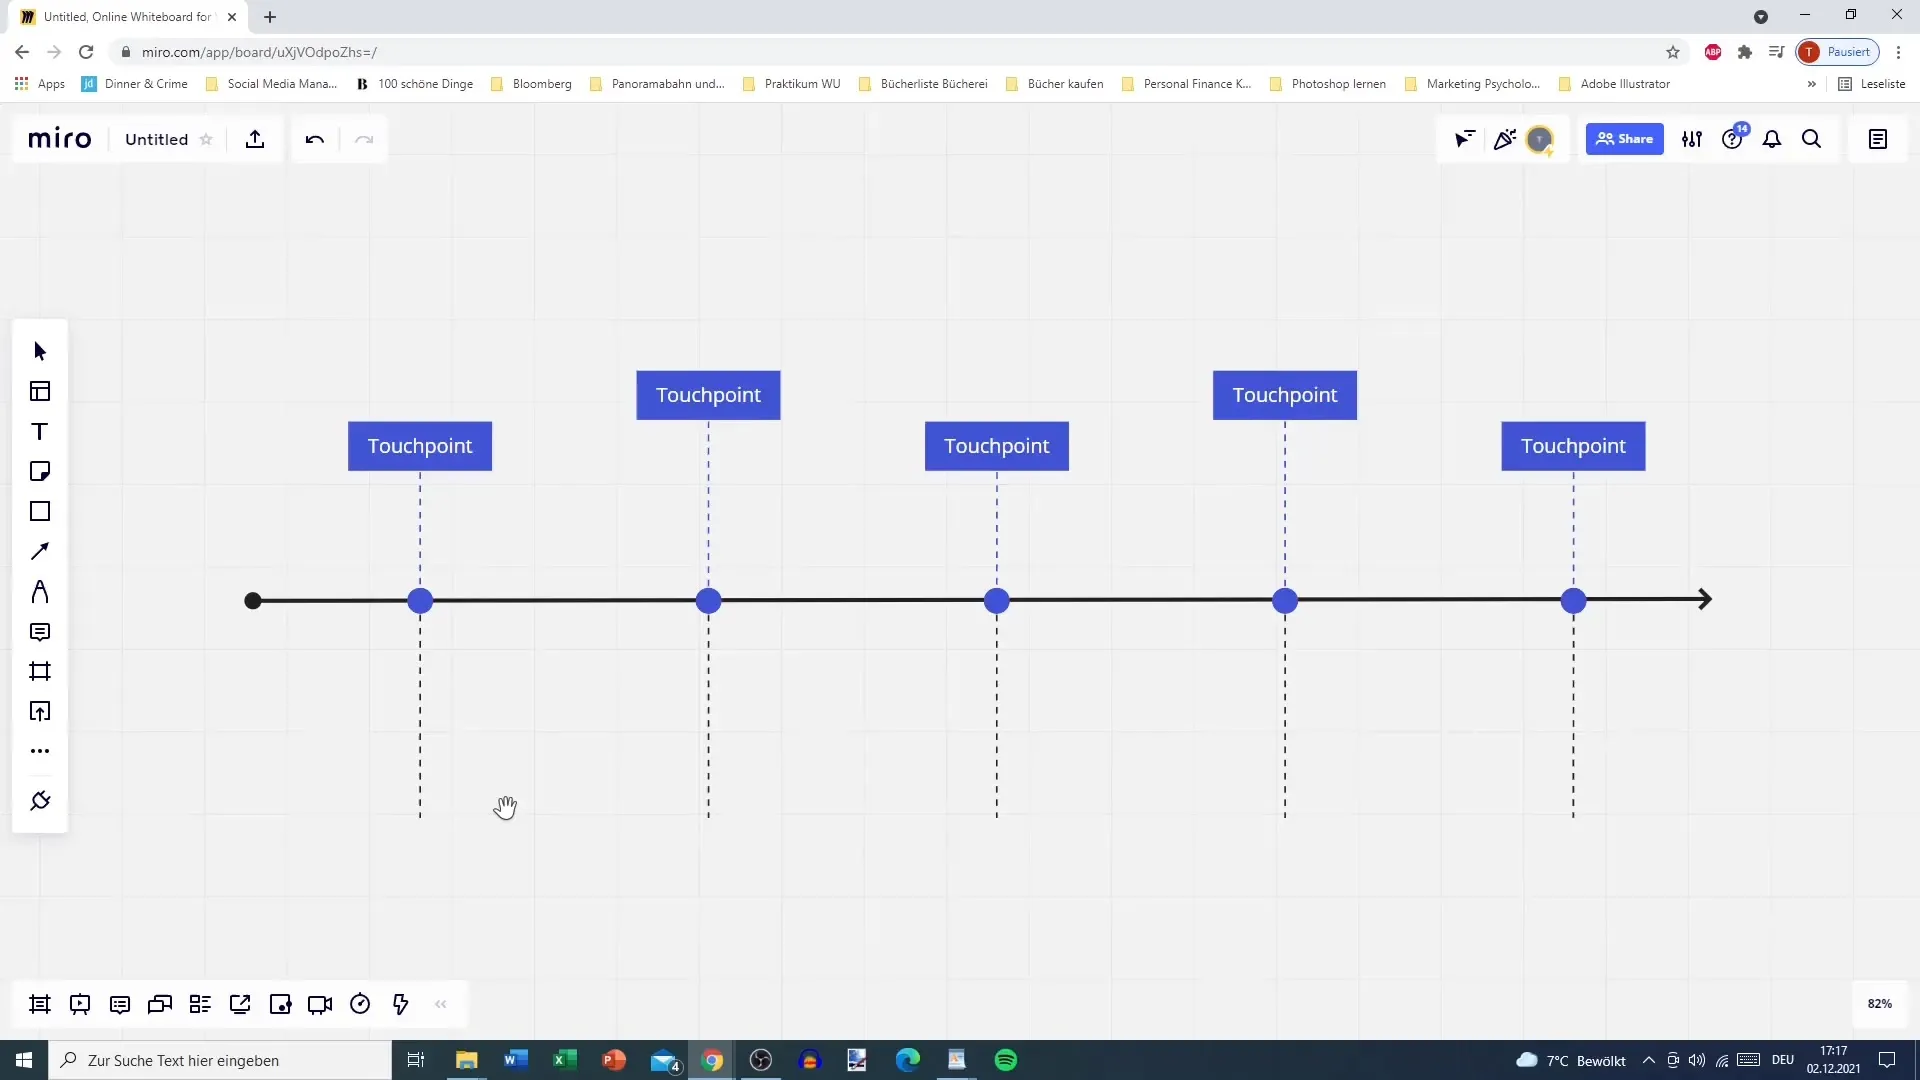Open board settings sliders icon
The image size is (1920, 1080).
(1692, 139)
